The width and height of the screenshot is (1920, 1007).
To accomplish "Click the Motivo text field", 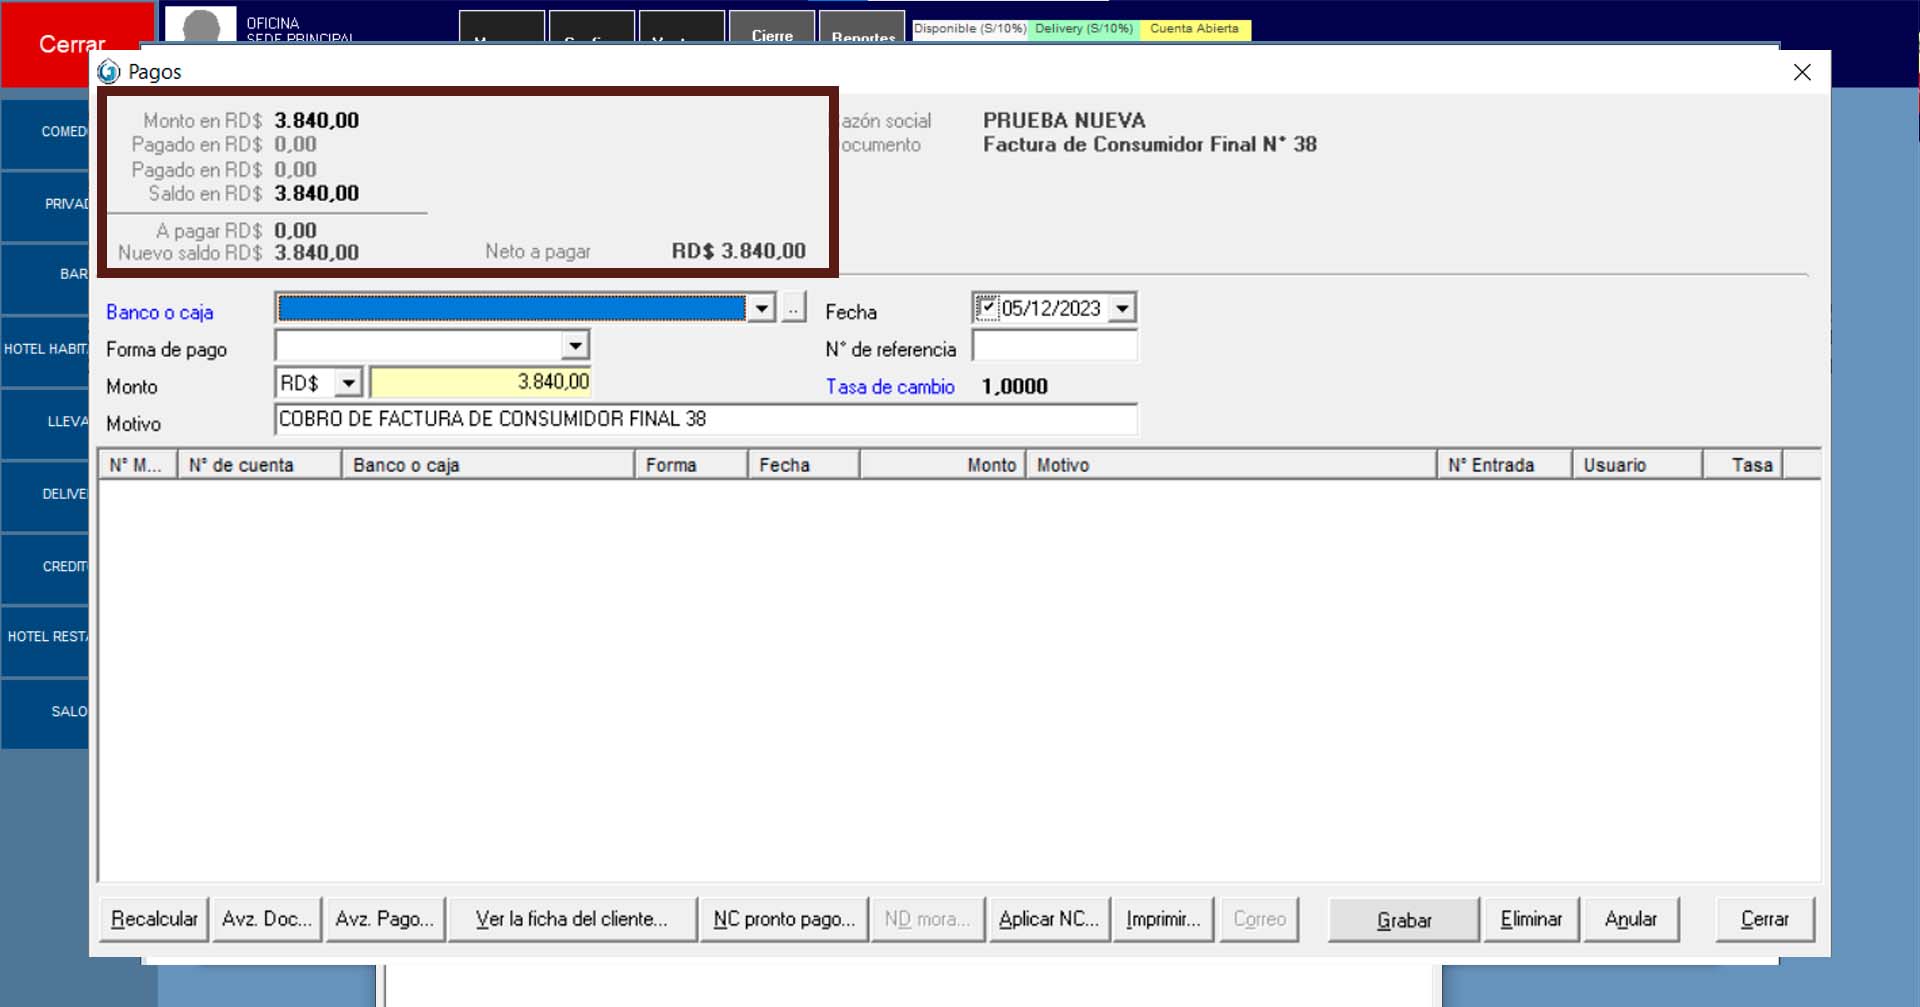I will 705,420.
